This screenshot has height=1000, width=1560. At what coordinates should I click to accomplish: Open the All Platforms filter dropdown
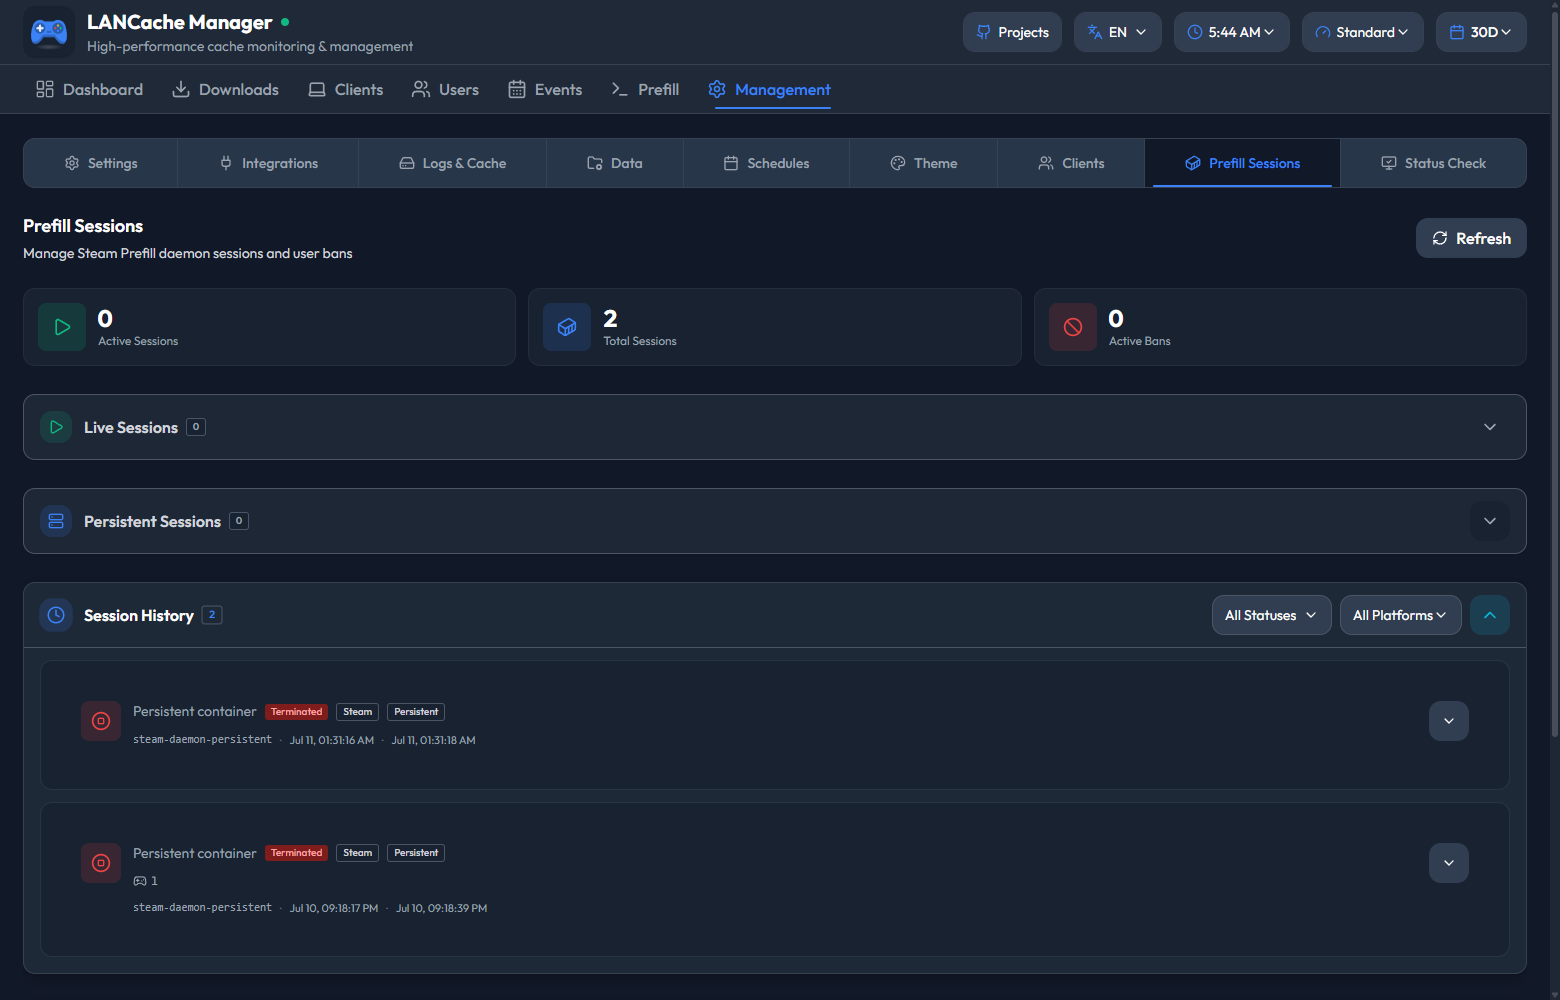pos(1400,615)
